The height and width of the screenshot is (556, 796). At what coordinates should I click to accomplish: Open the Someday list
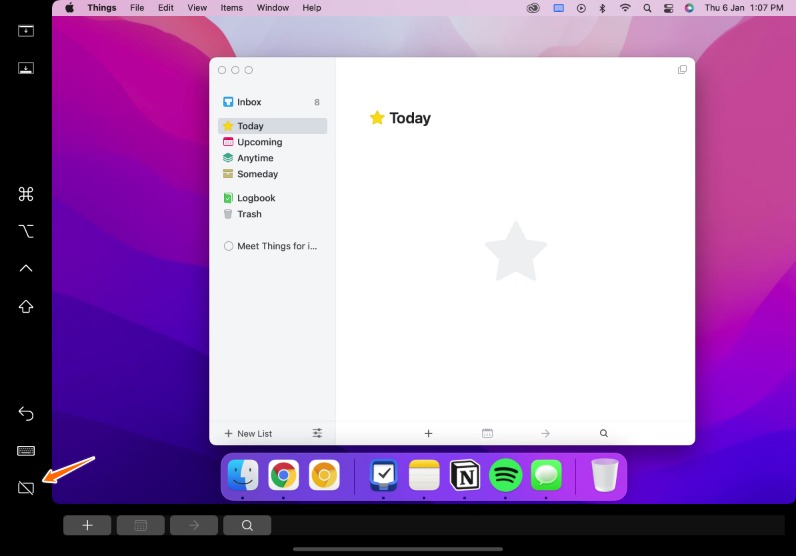[272, 174]
